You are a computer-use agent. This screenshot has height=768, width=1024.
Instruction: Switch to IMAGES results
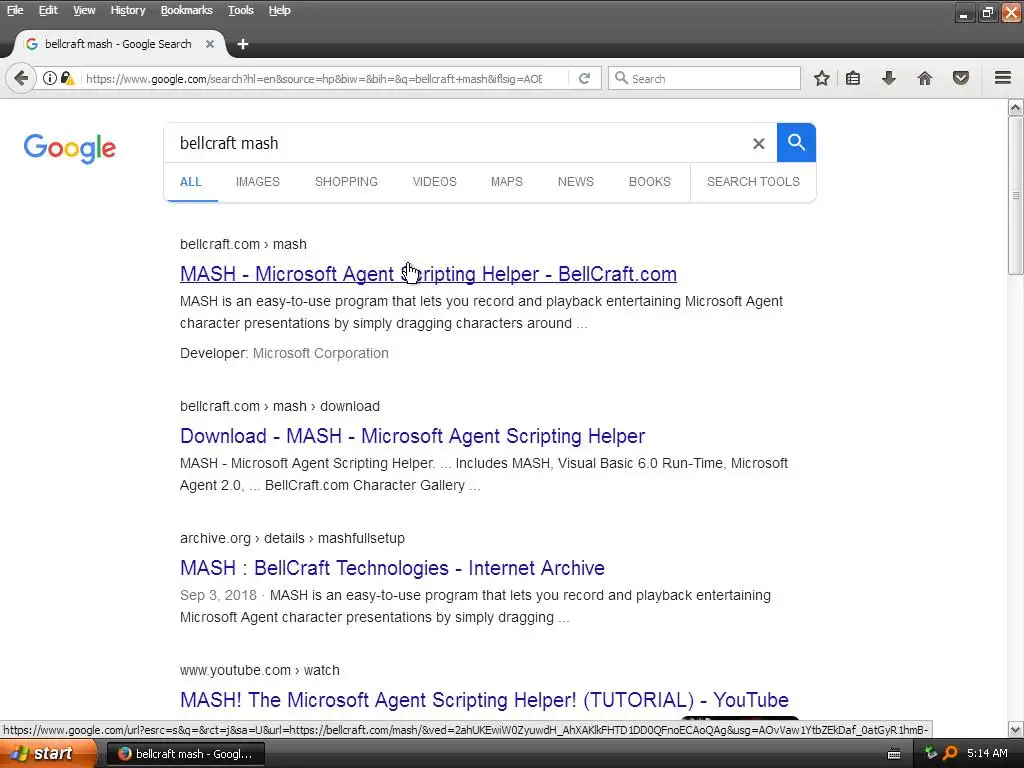pyautogui.click(x=257, y=182)
